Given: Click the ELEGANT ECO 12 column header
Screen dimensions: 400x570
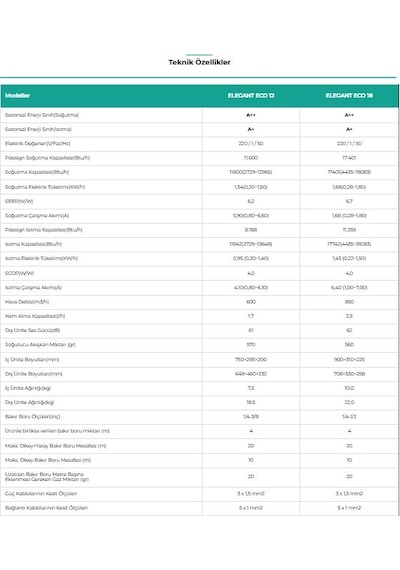Looking at the screenshot, I should [251, 96].
